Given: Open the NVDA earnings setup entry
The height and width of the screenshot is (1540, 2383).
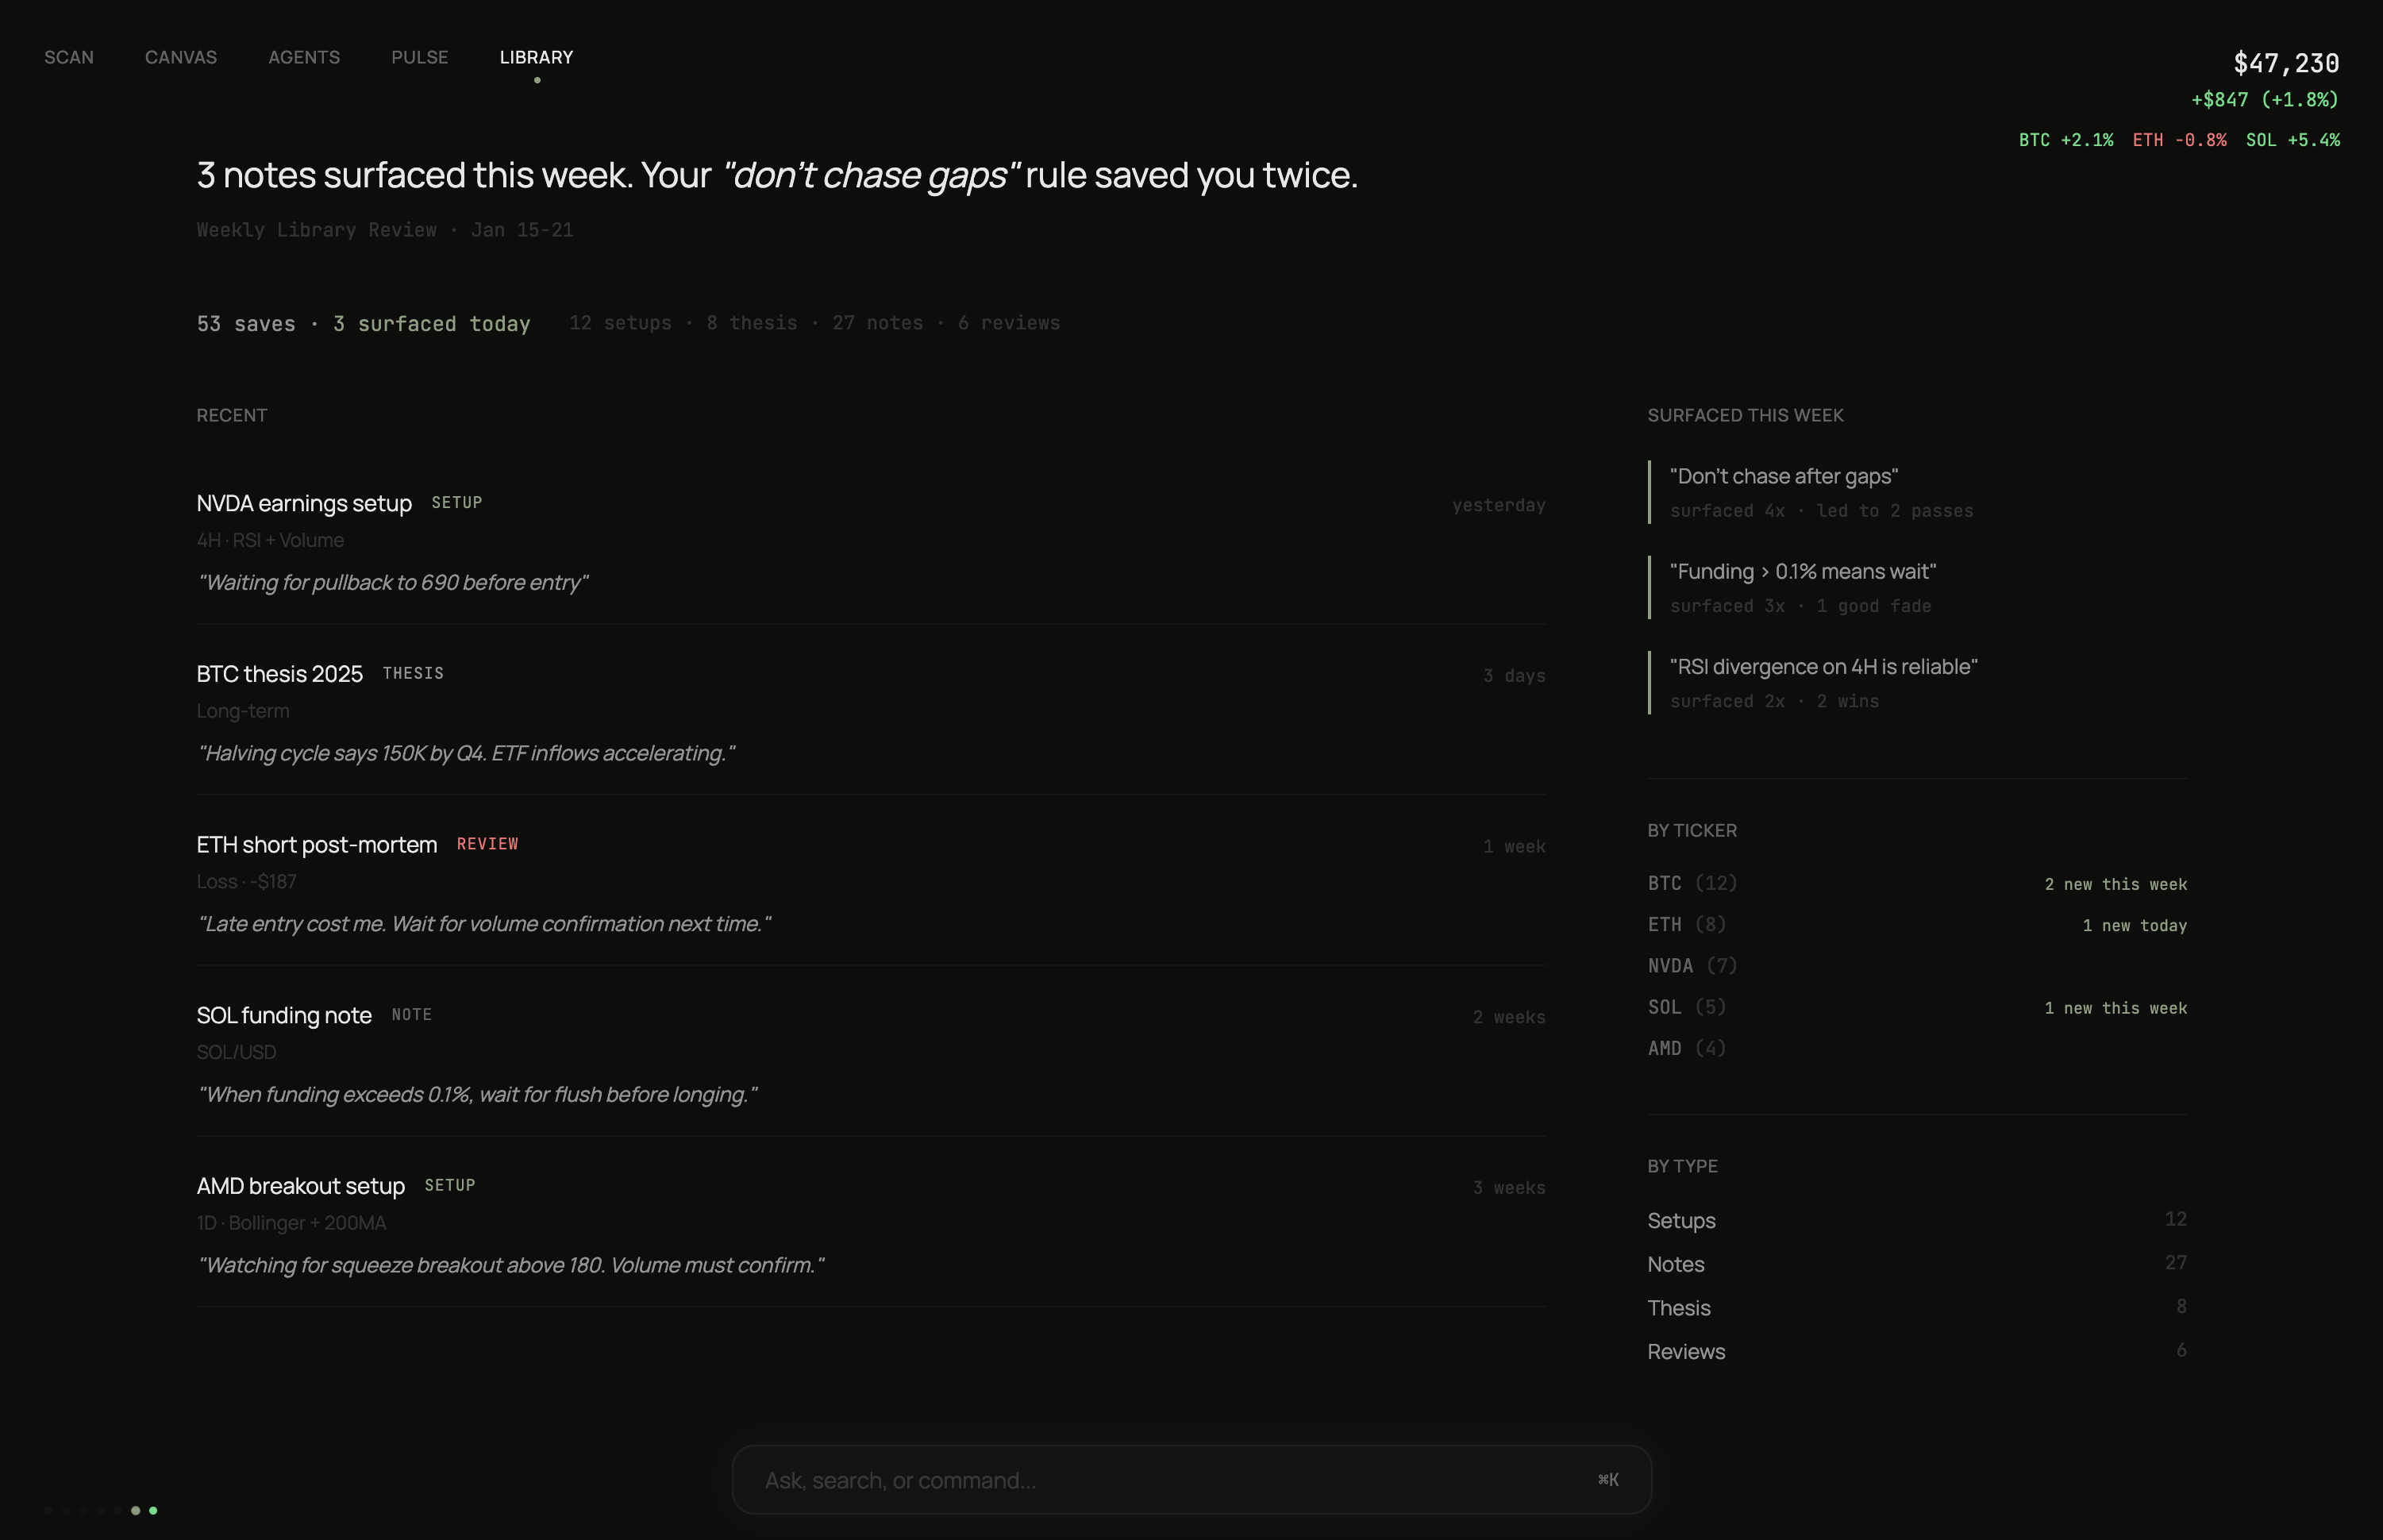Looking at the screenshot, I should click(303, 503).
